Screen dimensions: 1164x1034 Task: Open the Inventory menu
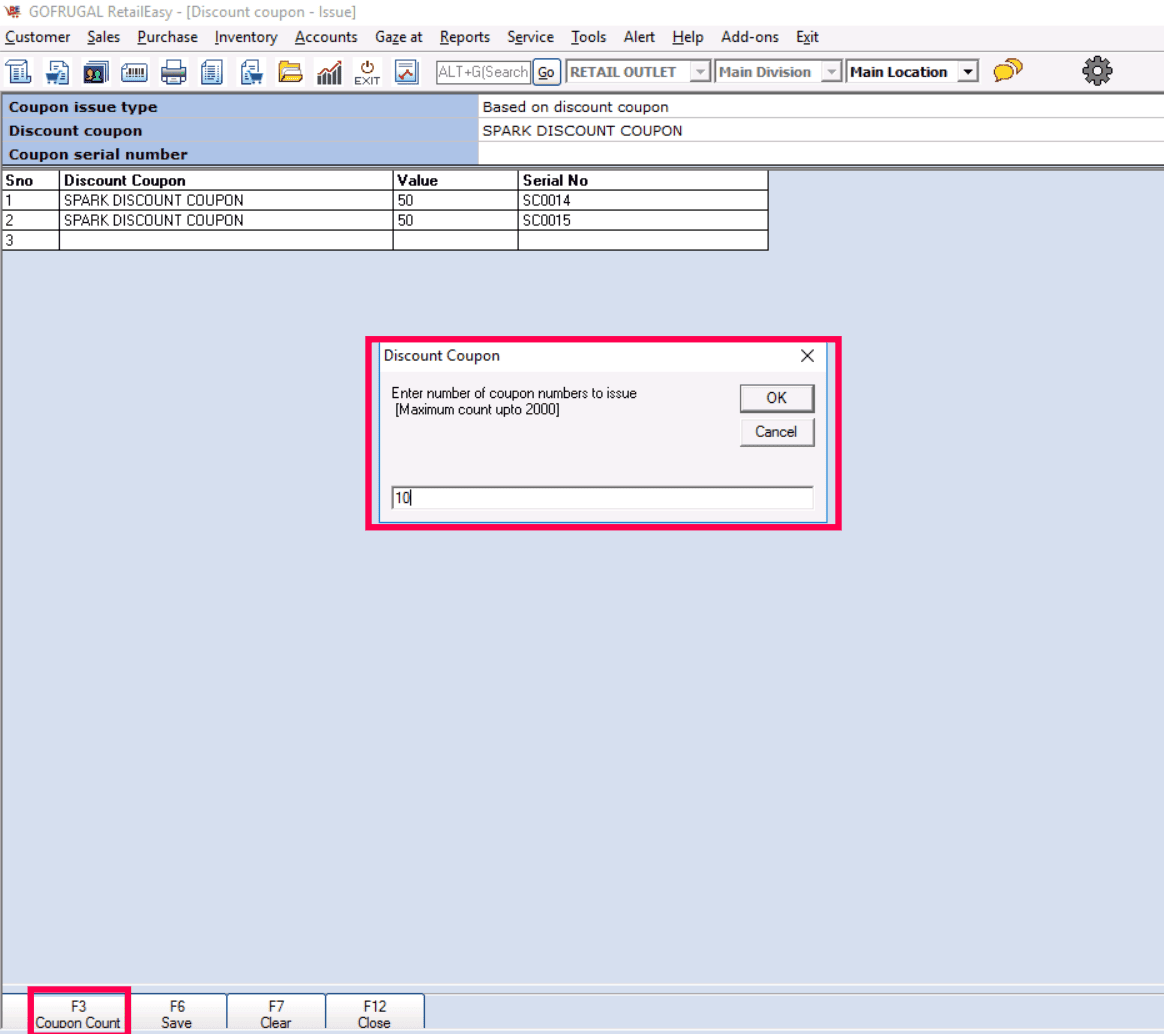tap(246, 37)
